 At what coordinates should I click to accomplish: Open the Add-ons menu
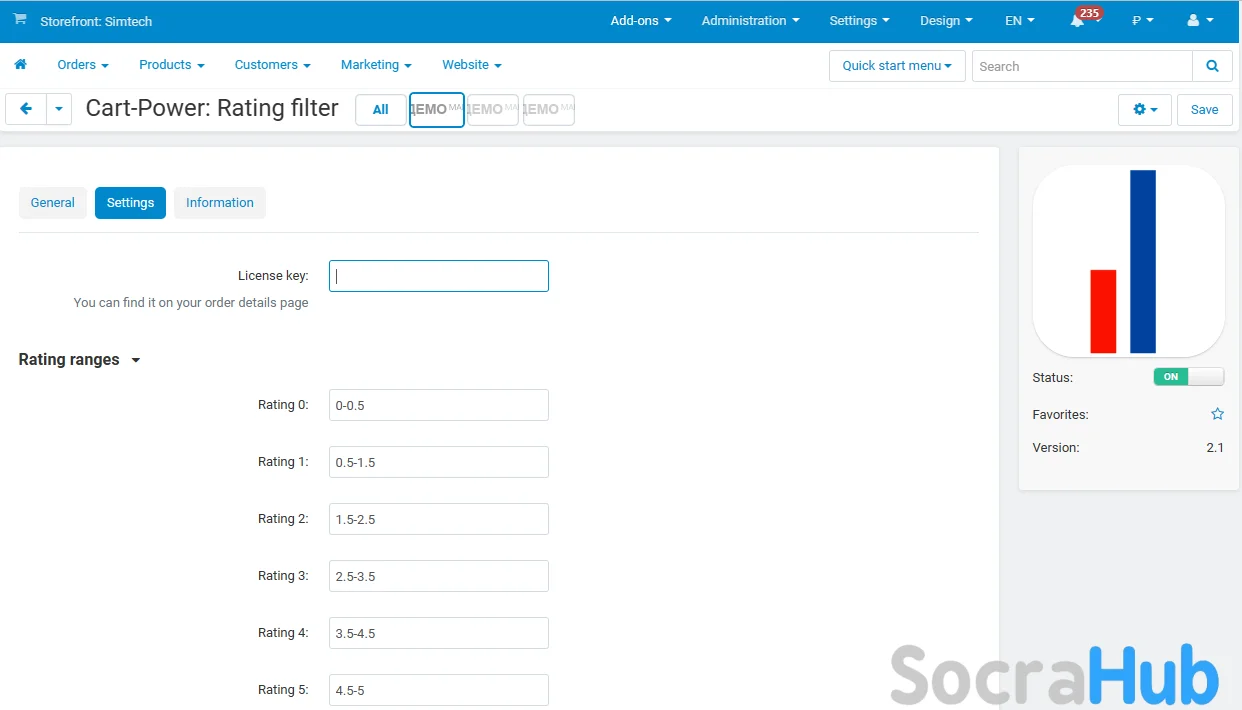click(x=640, y=21)
